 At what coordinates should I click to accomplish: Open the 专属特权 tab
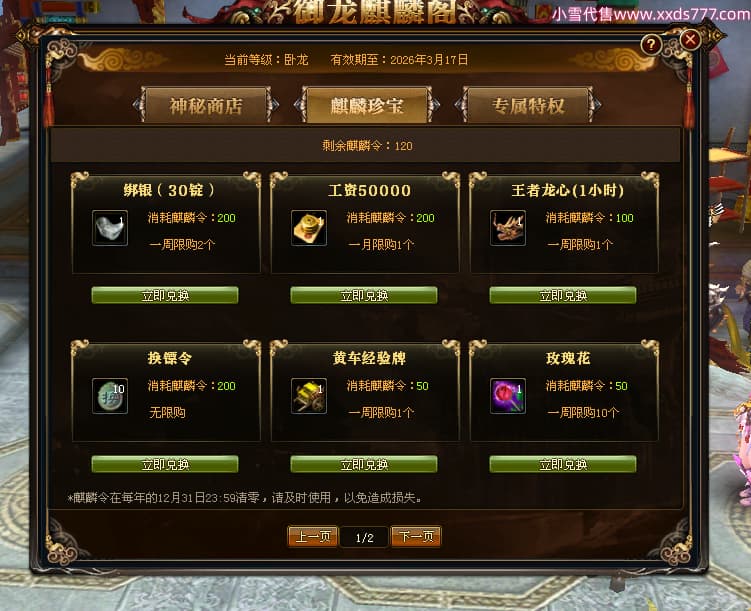(x=528, y=105)
